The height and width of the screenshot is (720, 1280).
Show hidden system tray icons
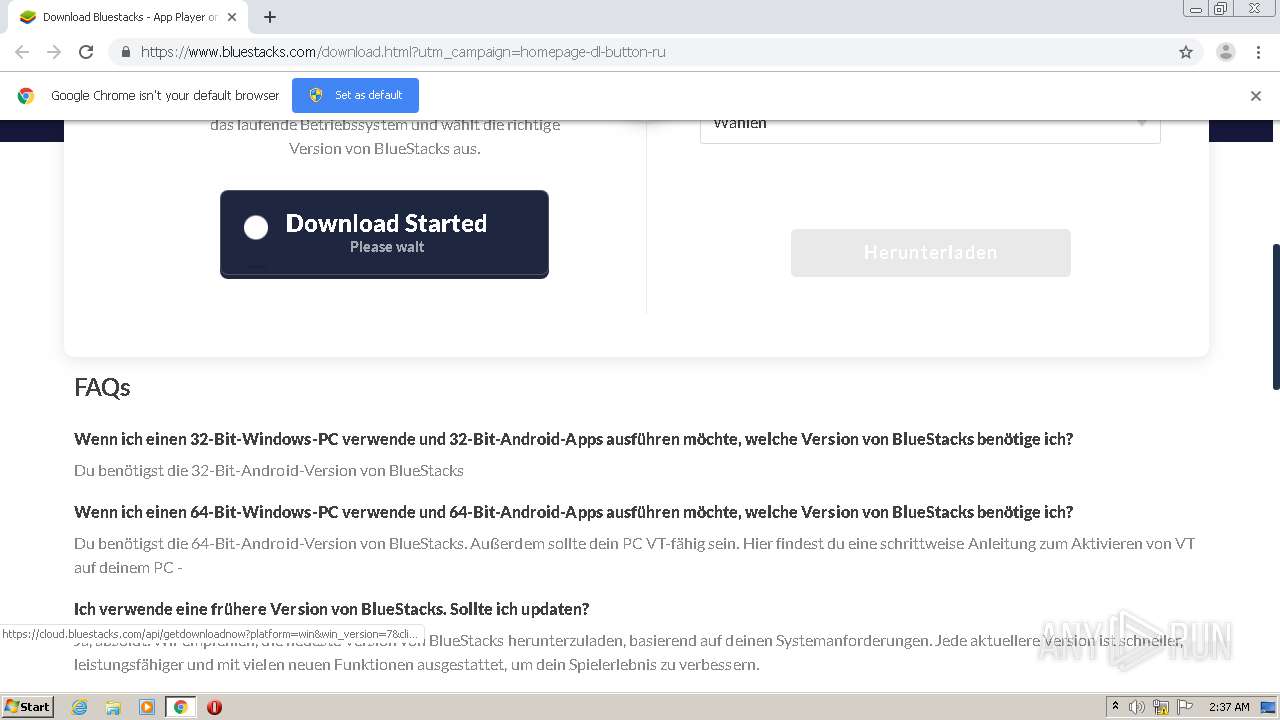(x=1116, y=707)
